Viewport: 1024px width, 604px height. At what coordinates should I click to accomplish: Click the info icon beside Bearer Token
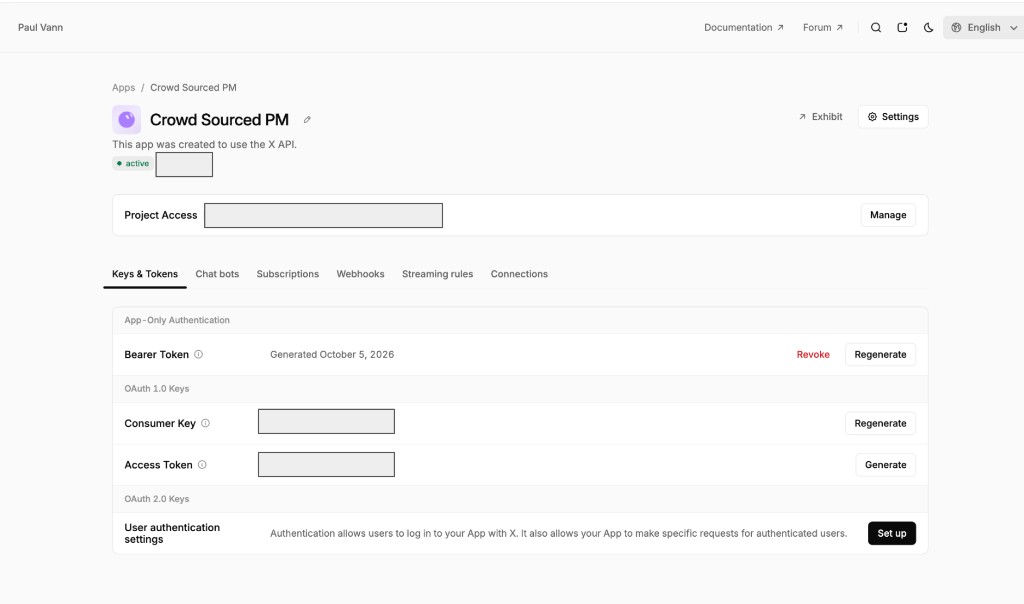point(199,355)
